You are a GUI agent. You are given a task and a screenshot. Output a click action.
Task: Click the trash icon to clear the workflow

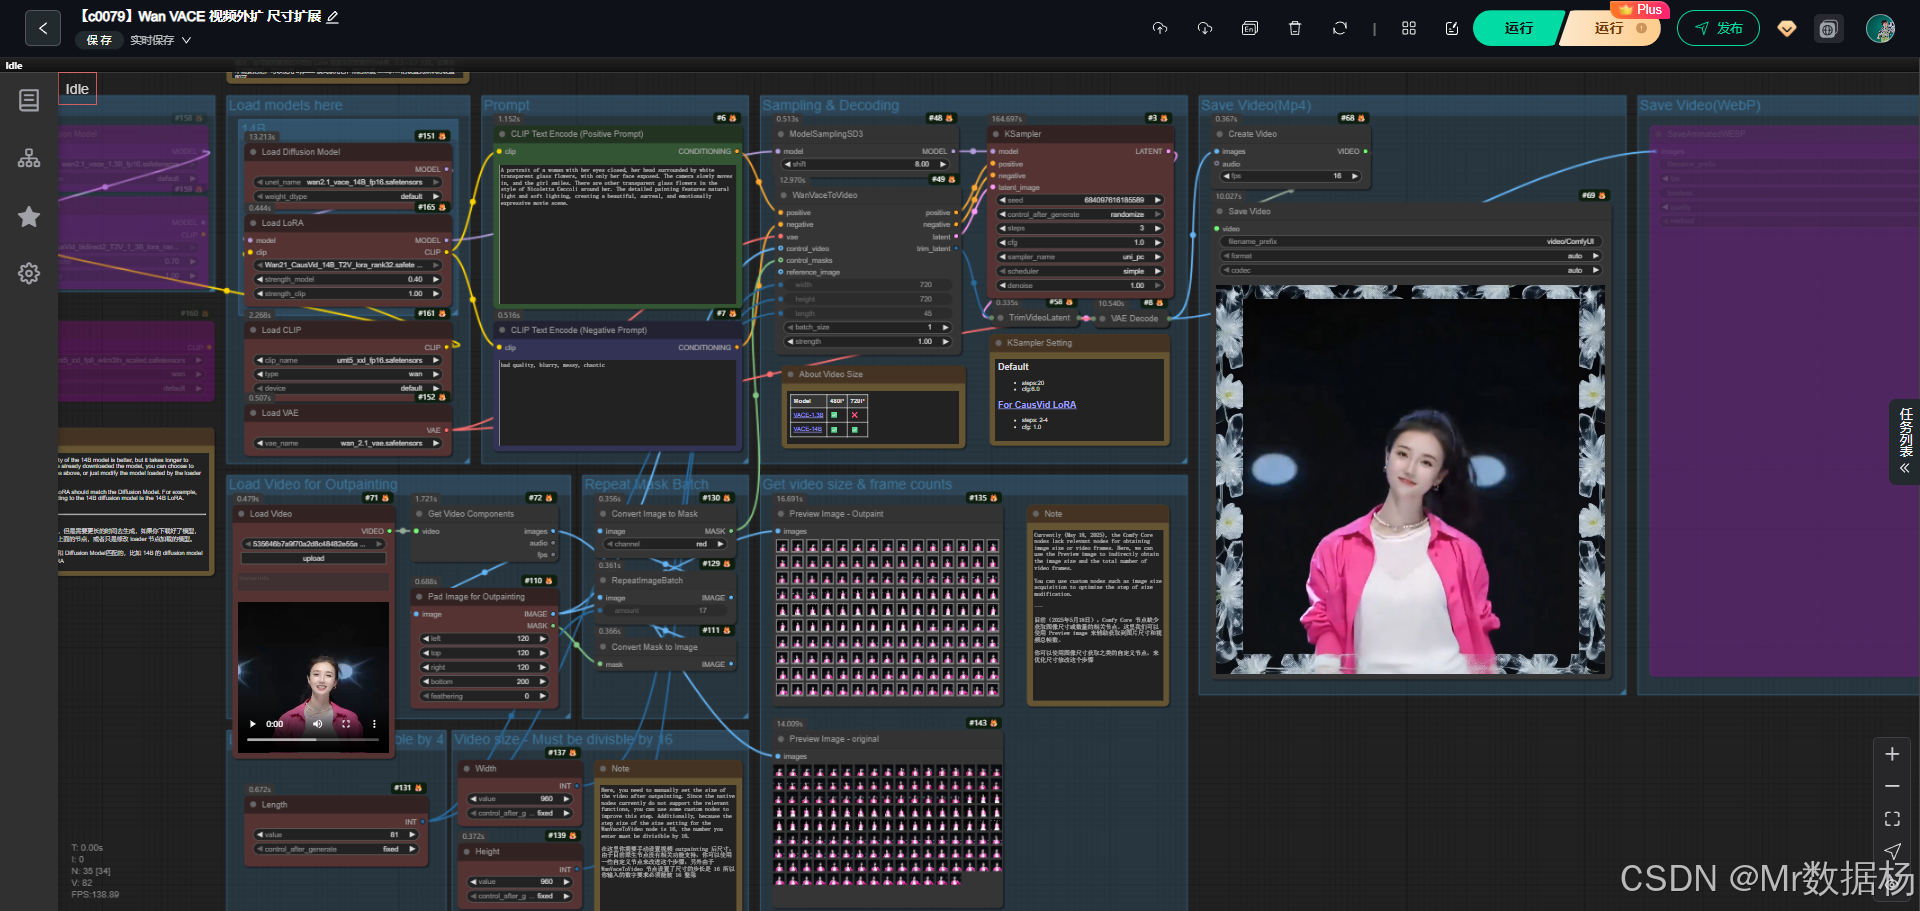pyautogui.click(x=1295, y=28)
